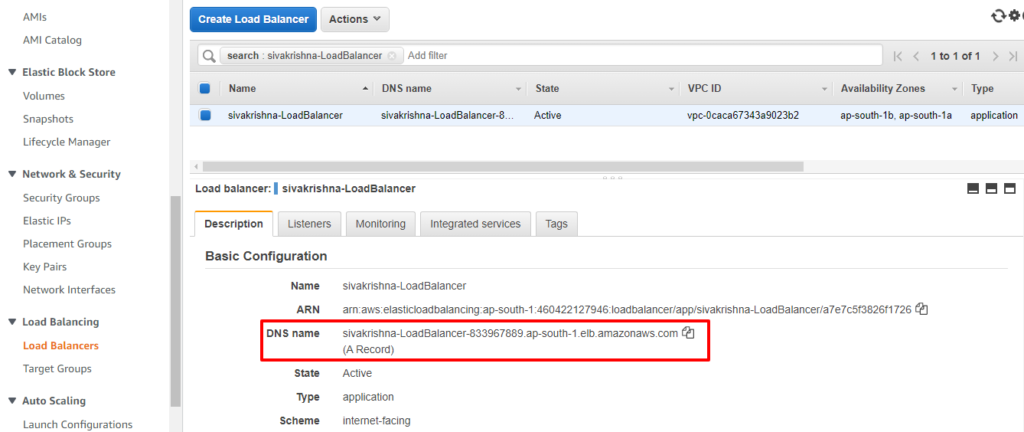
Task: Remove the sivakrishna-LoadBalancer search filter
Action: click(391, 56)
